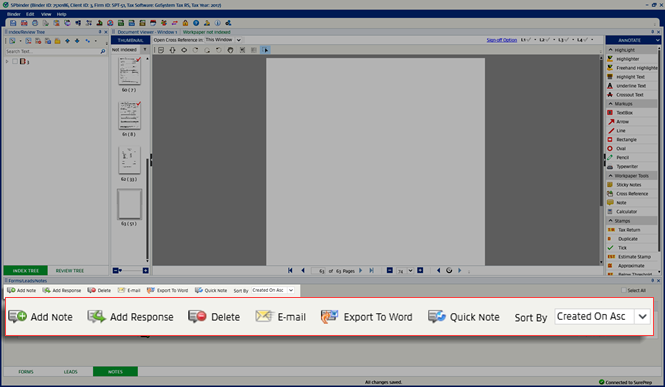Image resolution: width=665 pixels, height=387 pixels.
Task: Click the blue question mark help icon
Action: click(x=196, y=23)
